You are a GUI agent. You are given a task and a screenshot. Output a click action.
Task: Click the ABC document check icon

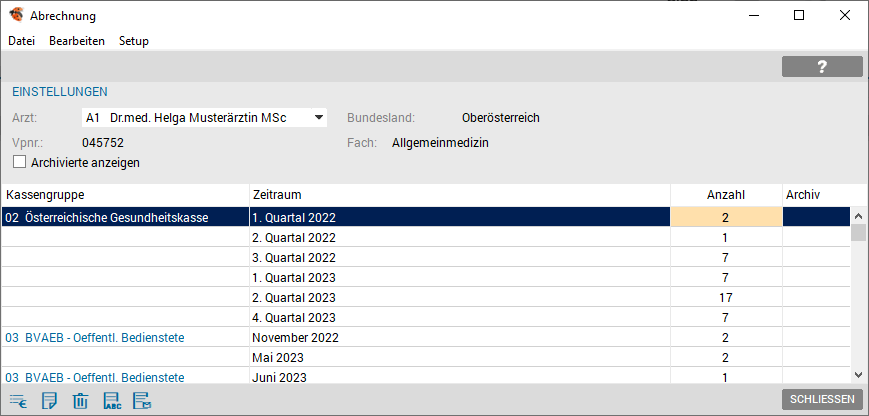tap(112, 400)
